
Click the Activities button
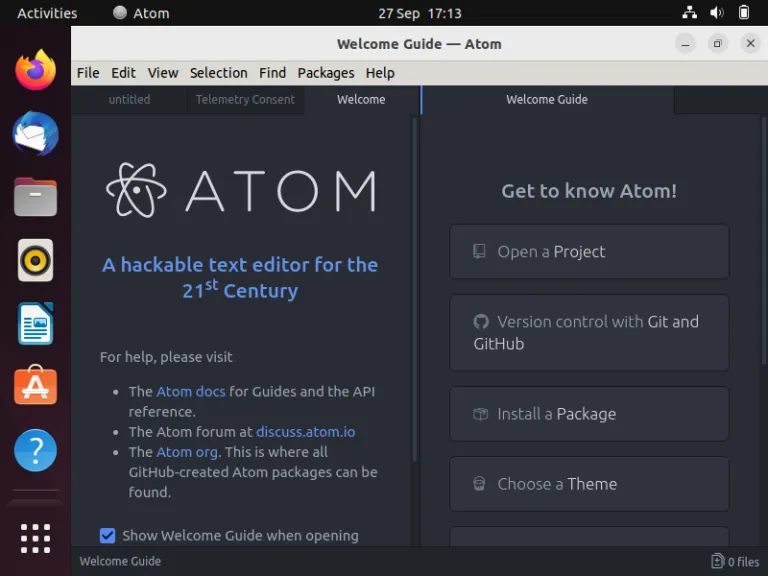(47, 13)
